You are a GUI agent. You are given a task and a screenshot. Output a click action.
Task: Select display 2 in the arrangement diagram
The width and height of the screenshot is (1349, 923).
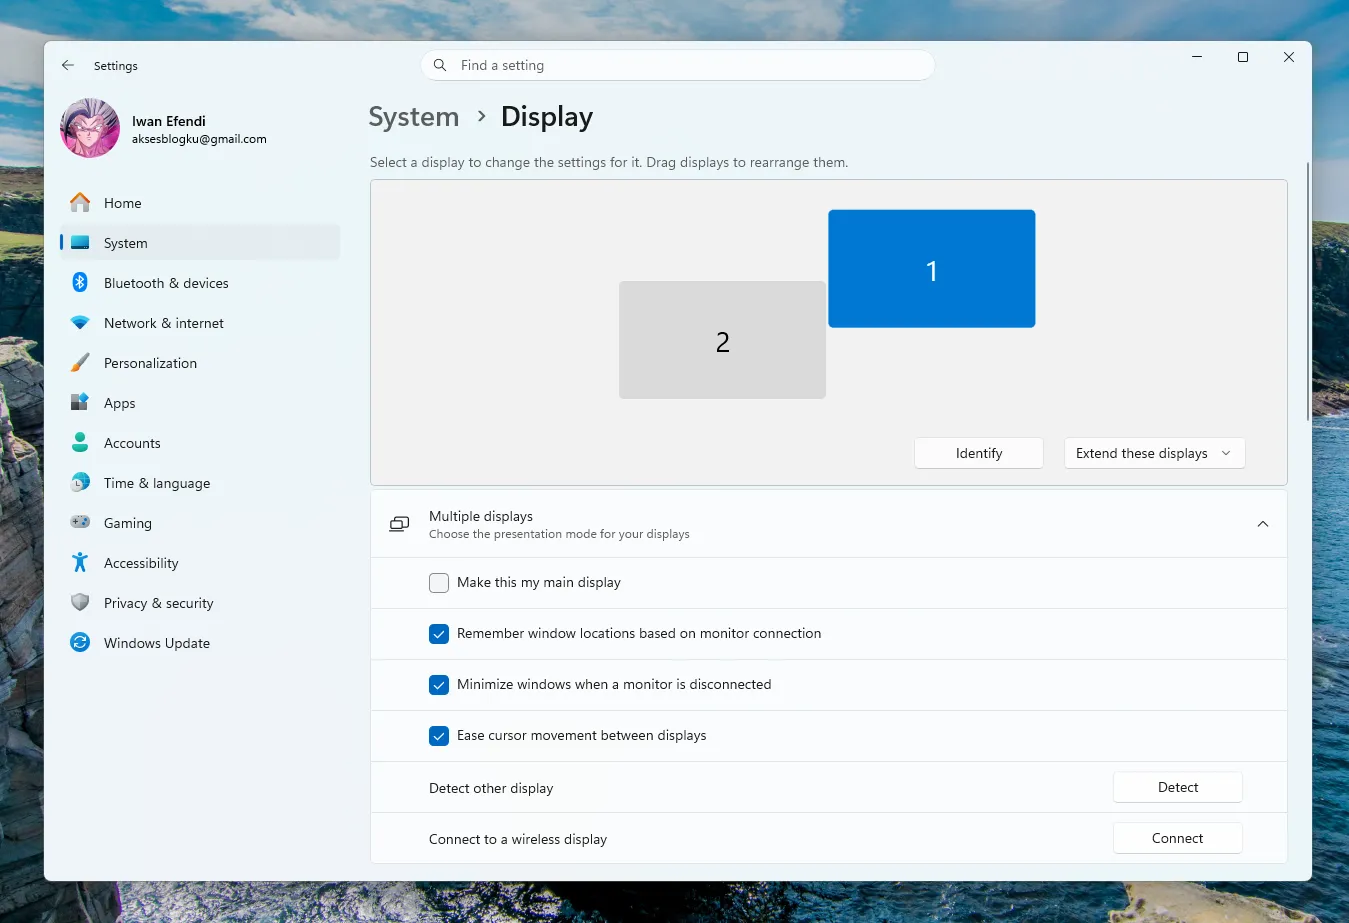coord(722,341)
